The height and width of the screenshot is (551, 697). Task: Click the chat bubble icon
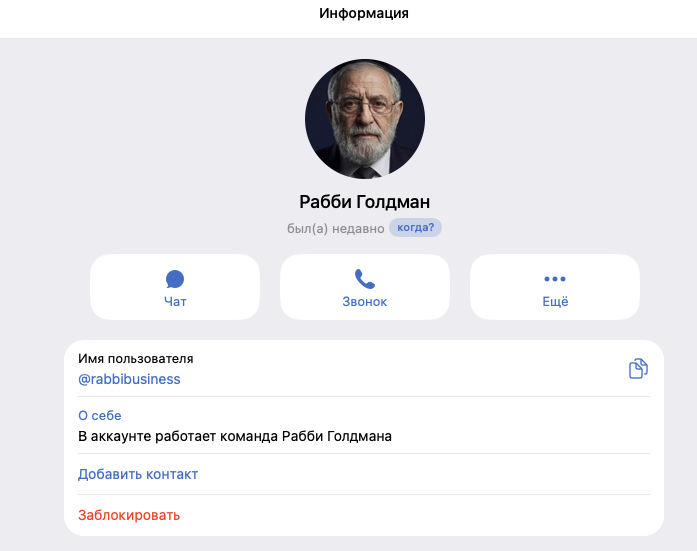pos(175,279)
